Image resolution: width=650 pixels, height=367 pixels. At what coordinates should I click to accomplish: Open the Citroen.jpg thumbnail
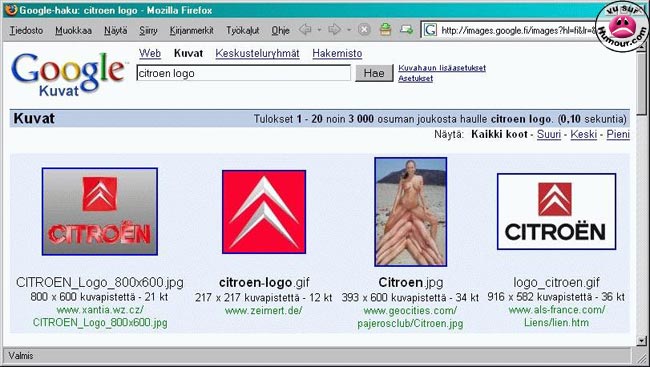tap(410, 212)
